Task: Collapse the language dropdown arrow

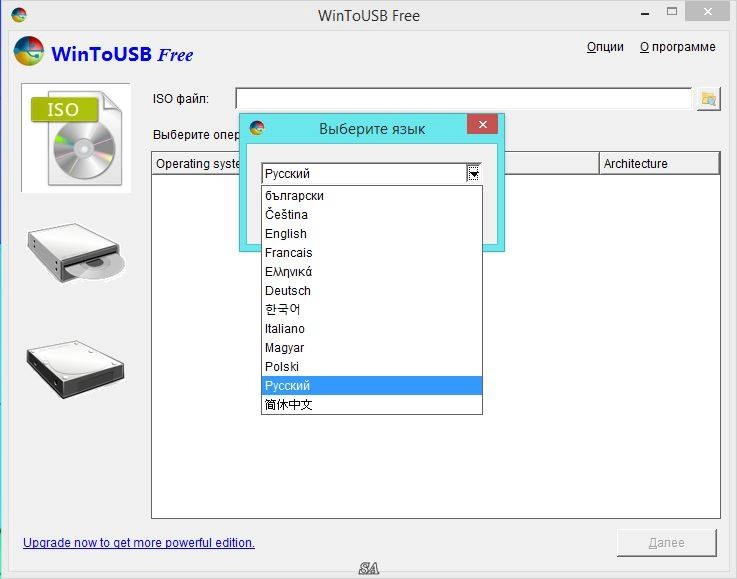Action: [473, 173]
